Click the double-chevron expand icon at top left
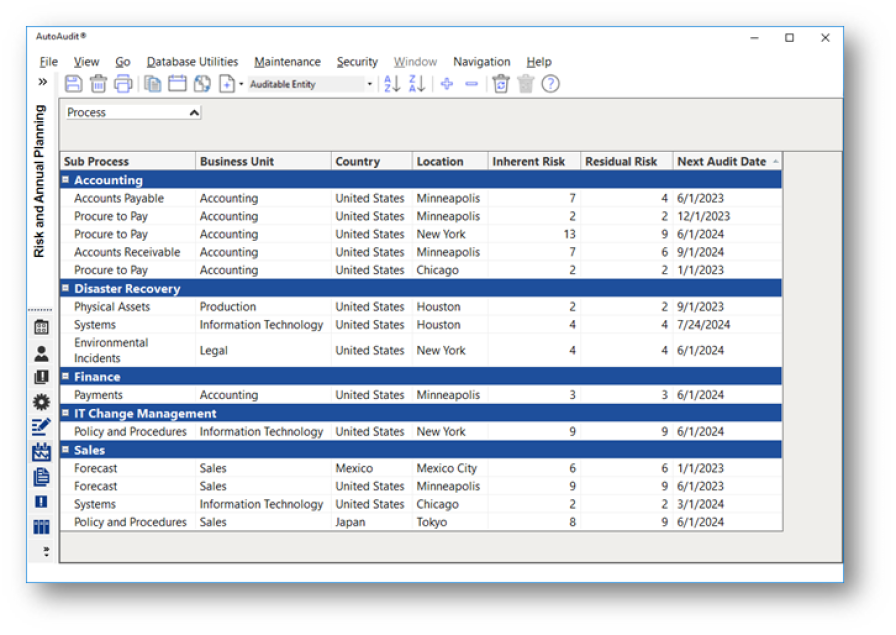 [x=43, y=82]
